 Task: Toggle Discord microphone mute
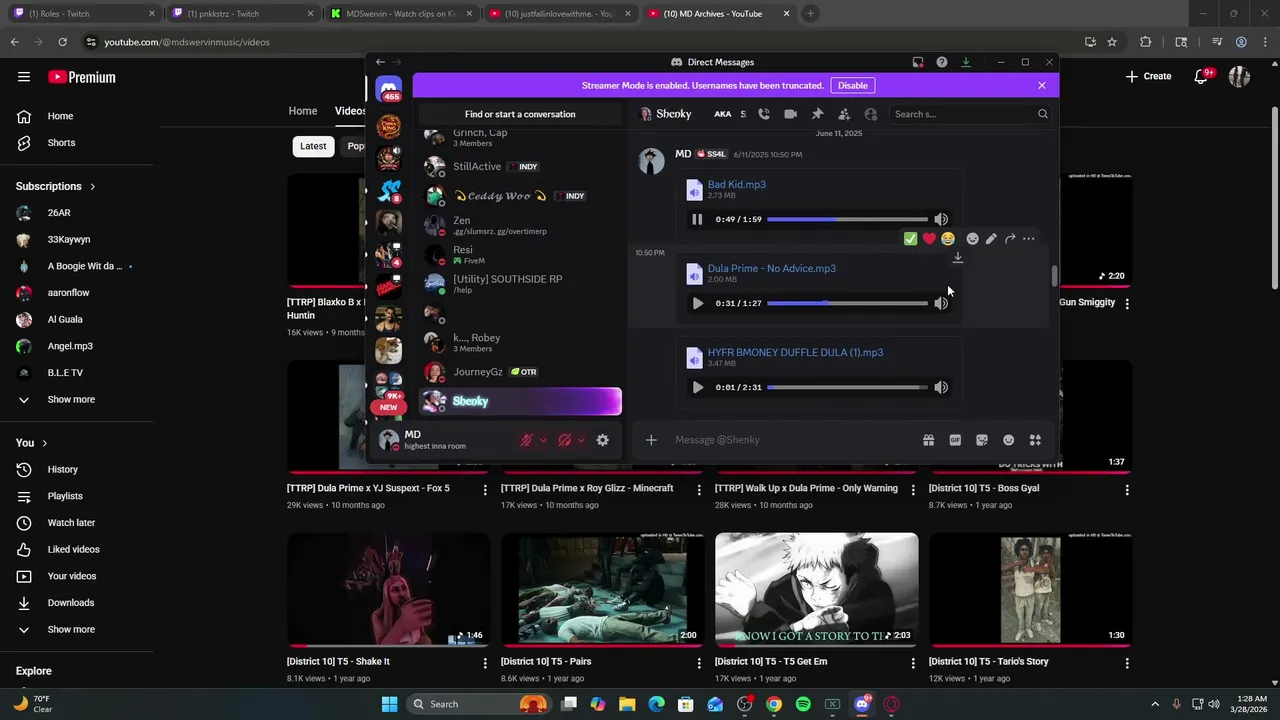click(x=525, y=440)
